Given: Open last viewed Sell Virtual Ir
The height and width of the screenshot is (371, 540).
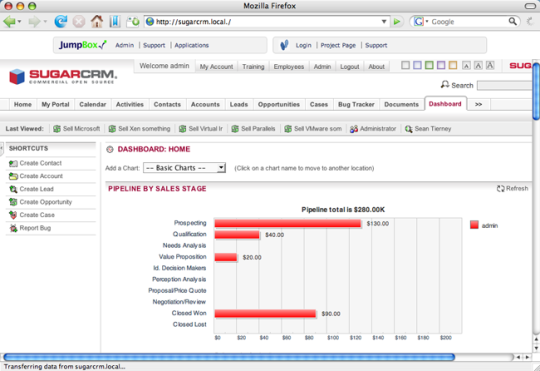Looking at the screenshot, I should click(201, 128).
